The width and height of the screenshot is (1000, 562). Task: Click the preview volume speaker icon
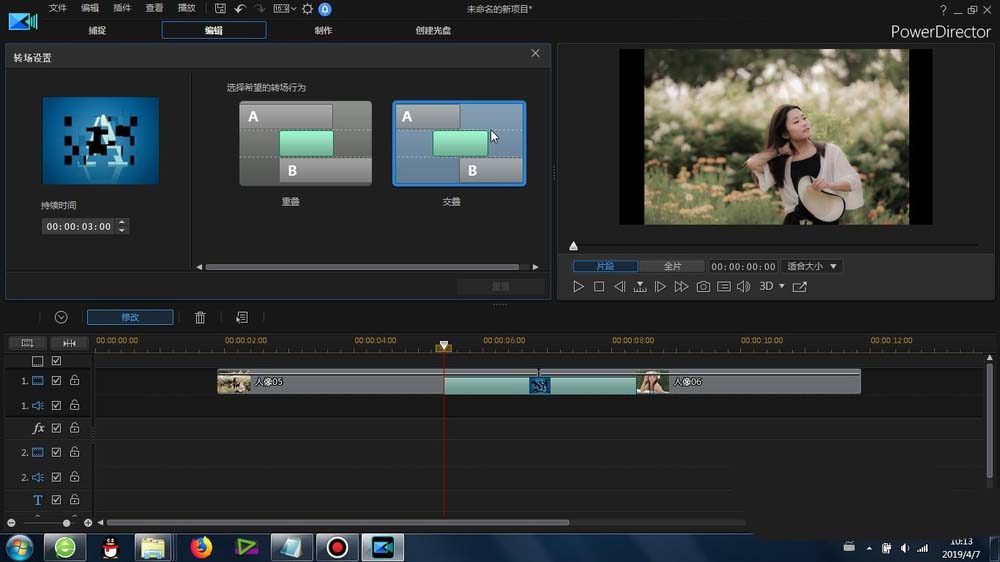pos(743,287)
